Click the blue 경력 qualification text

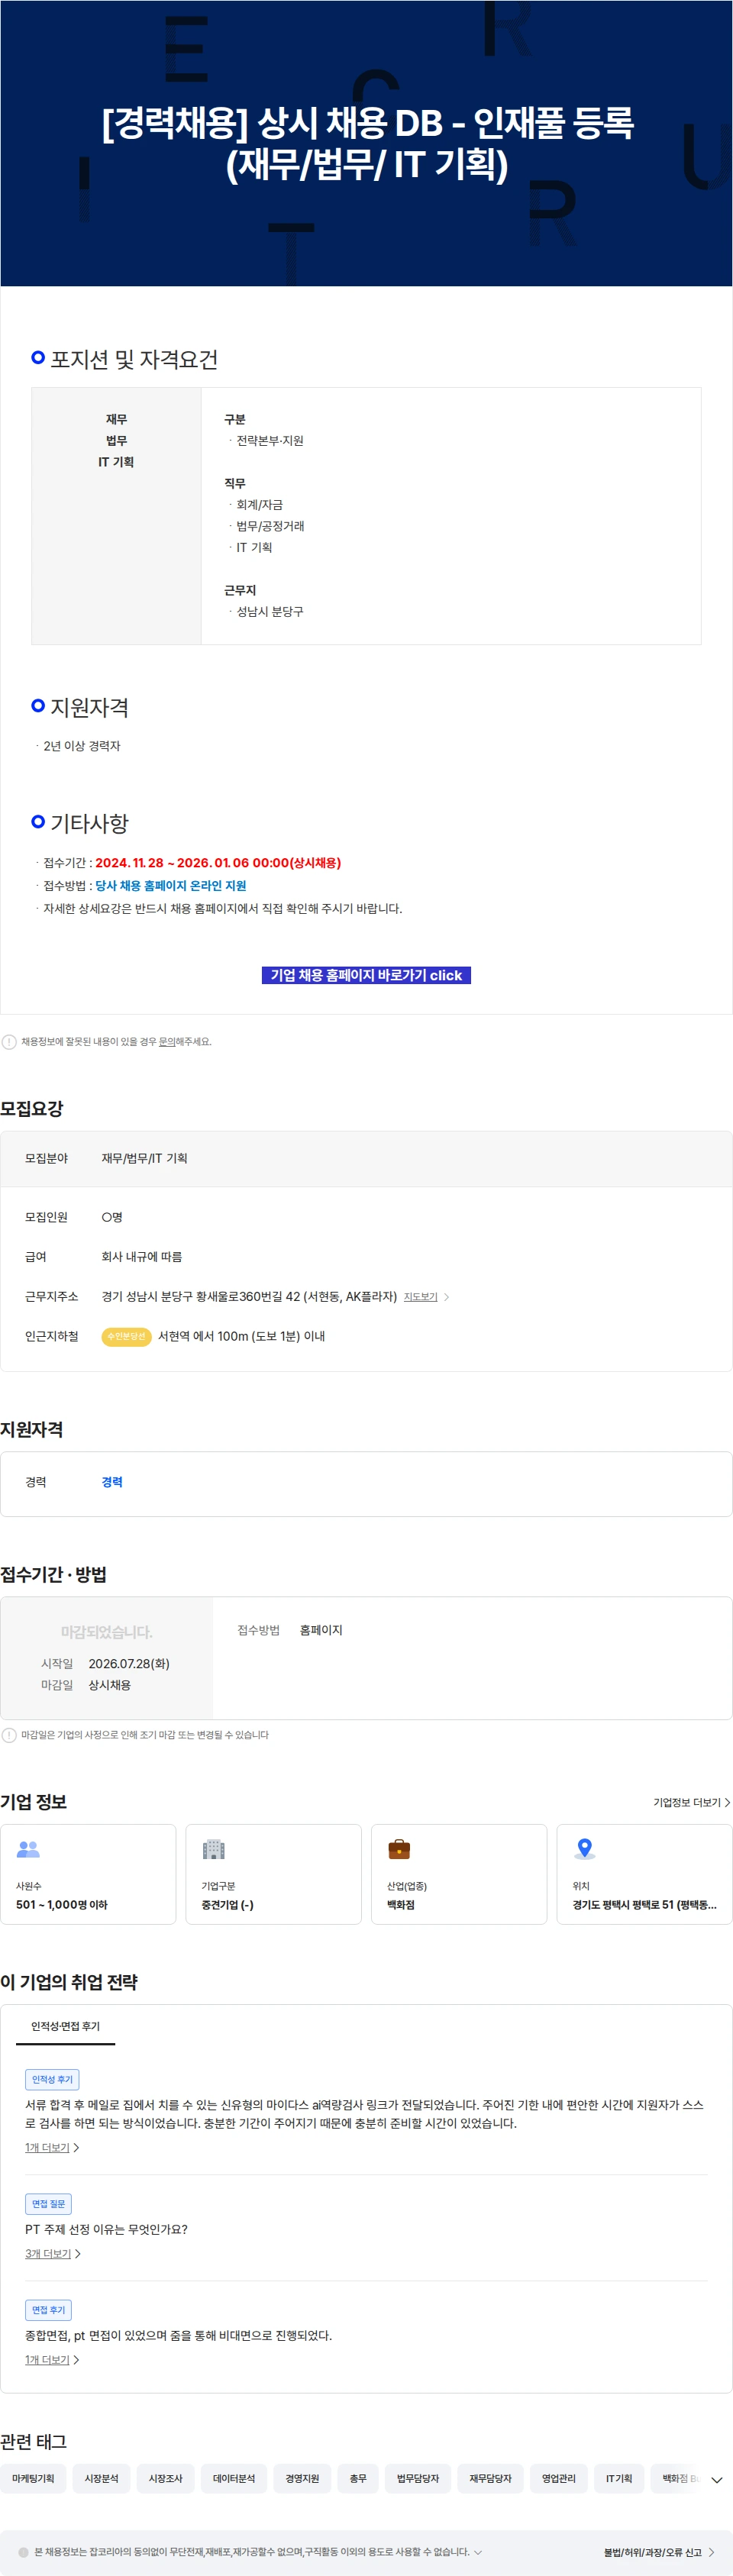112,1482
